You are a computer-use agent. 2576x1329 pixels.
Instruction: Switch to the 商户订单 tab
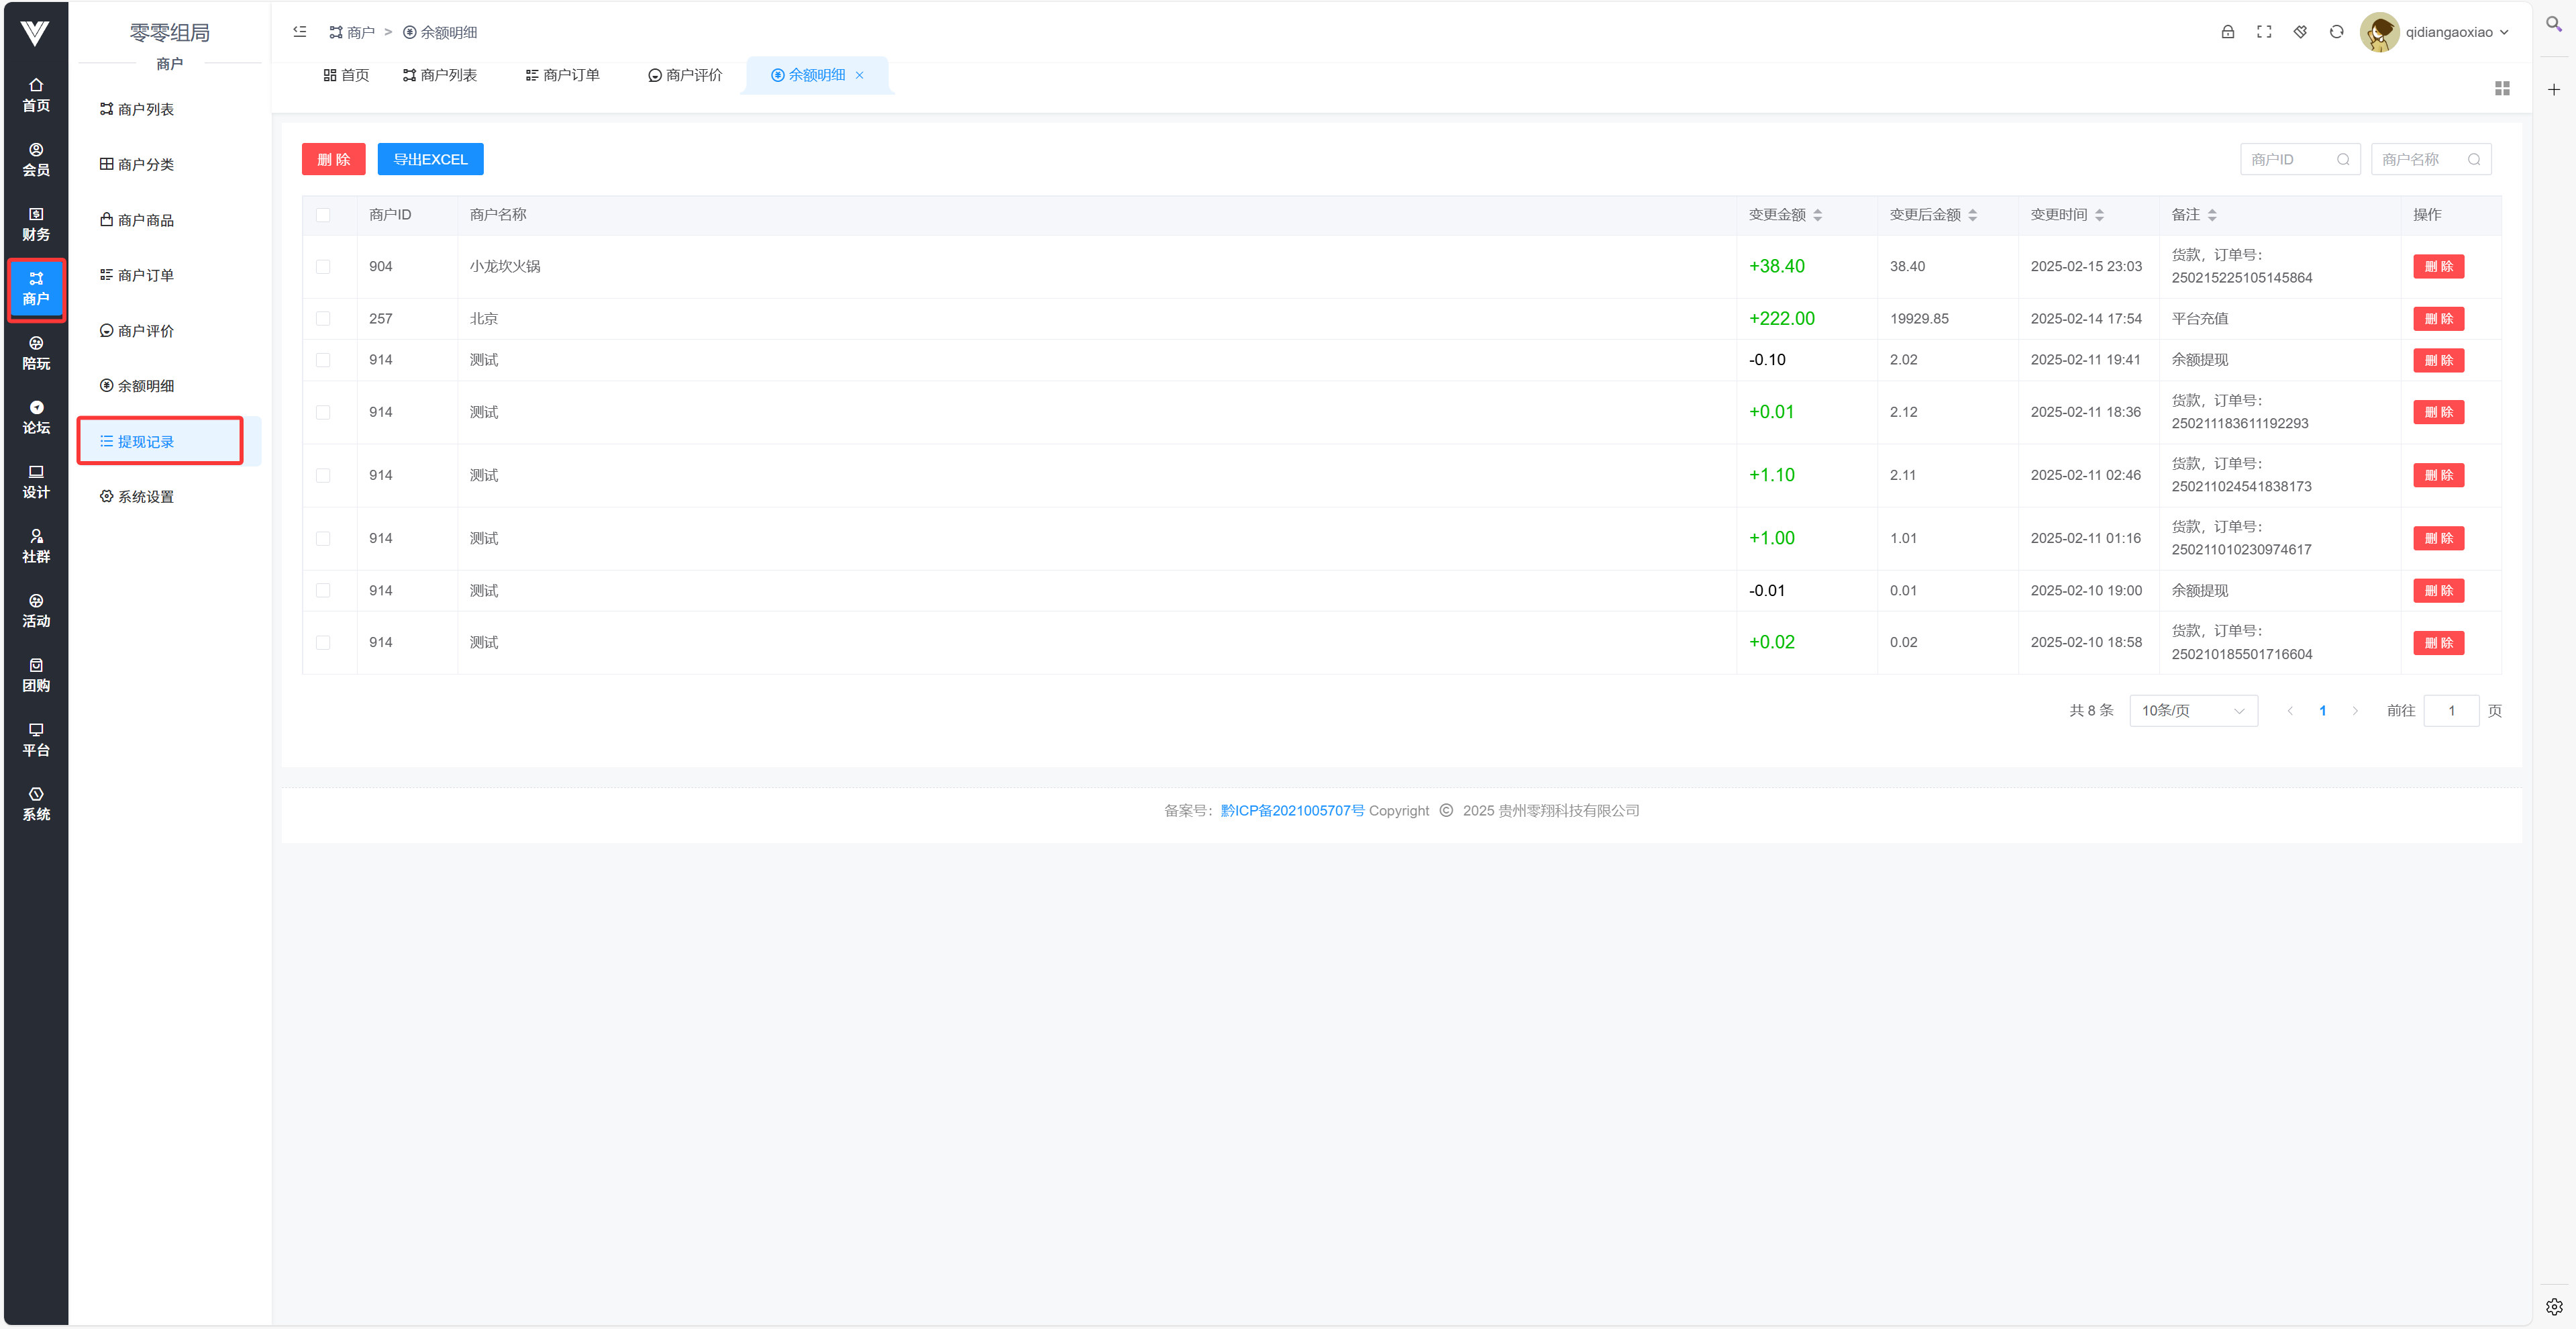pyautogui.click(x=562, y=75)
